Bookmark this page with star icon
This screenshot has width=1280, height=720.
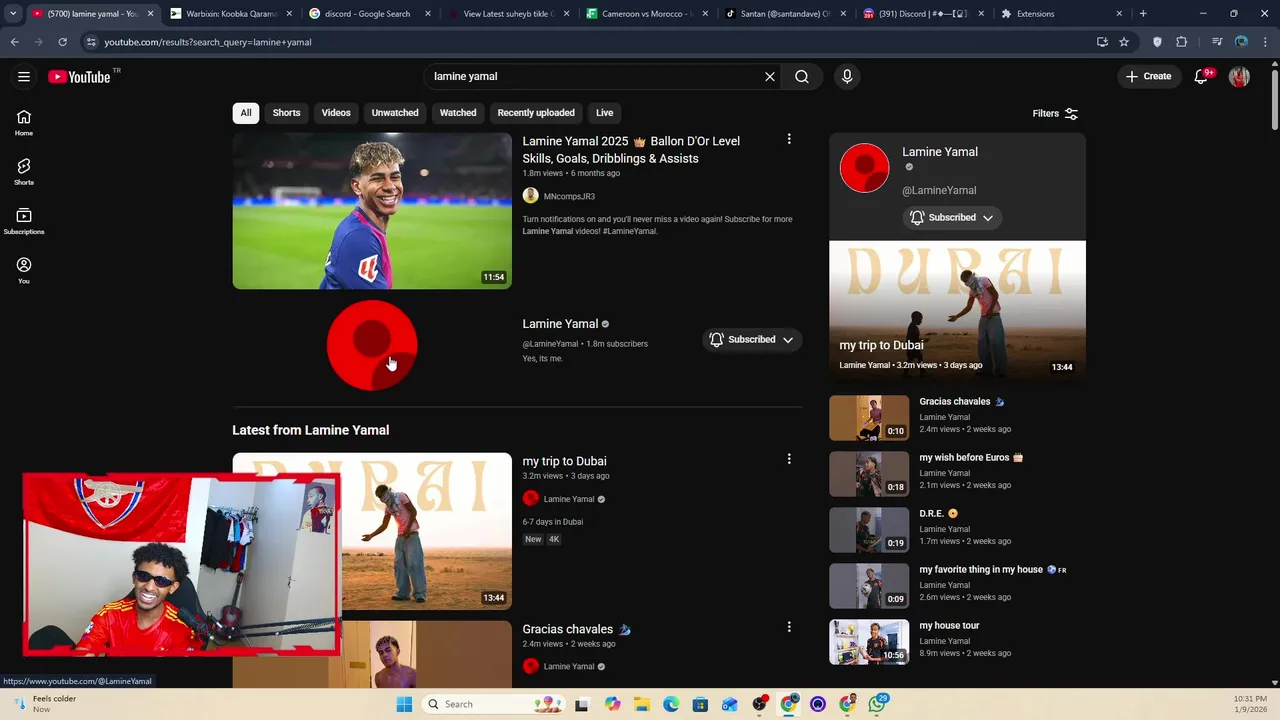[1124, 42]
